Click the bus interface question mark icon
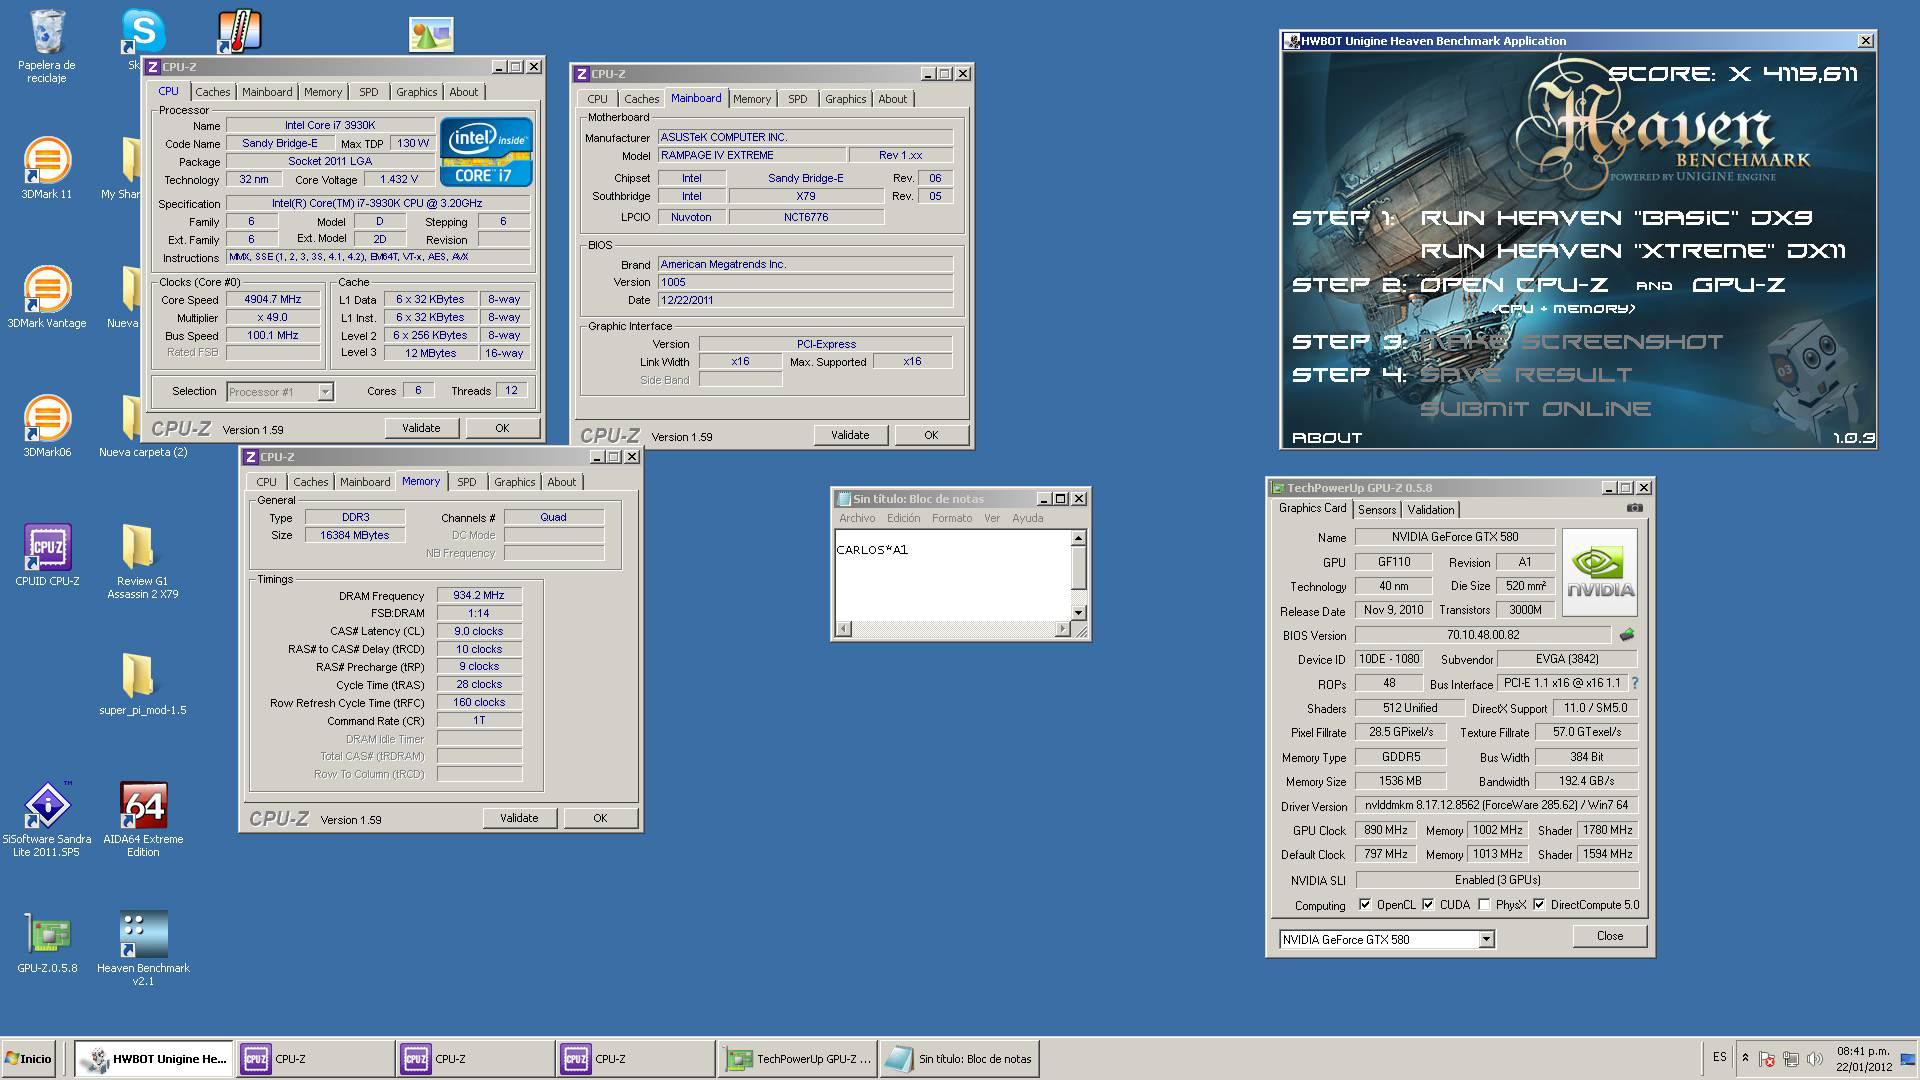 [1635, 683]
